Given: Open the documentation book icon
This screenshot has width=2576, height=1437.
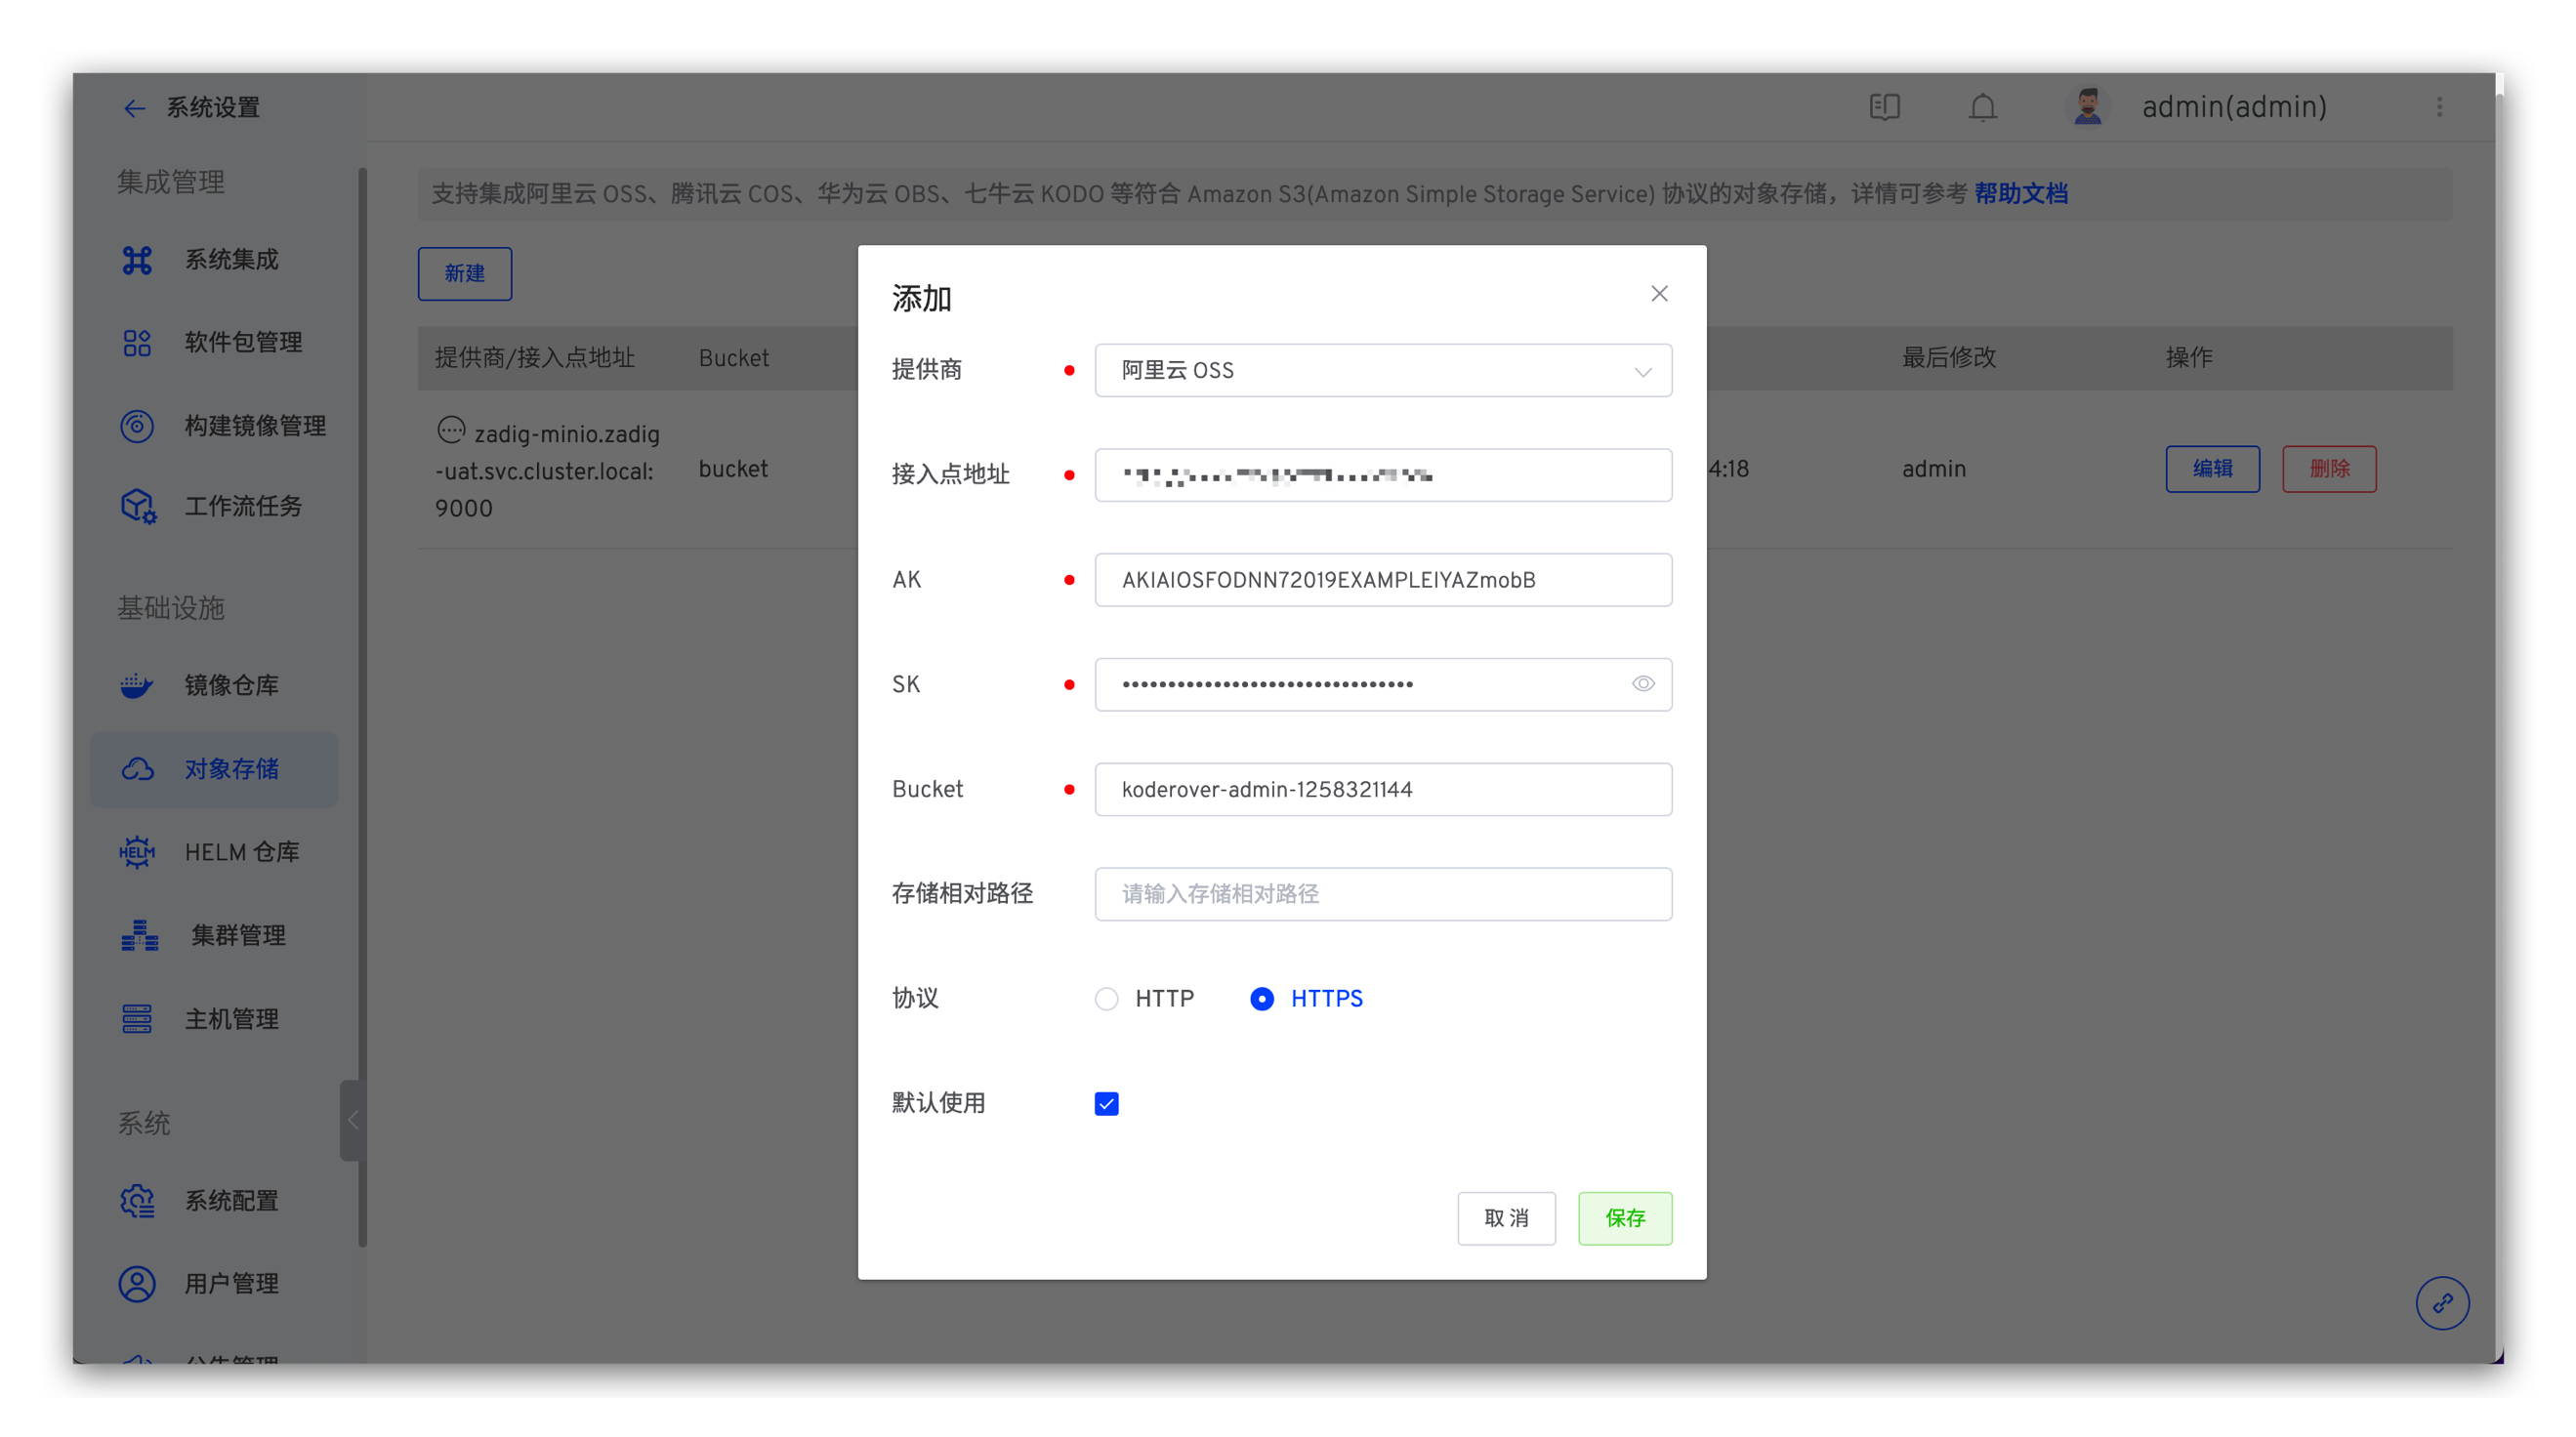Looking at the screenshot, I should click(x=1884, y=107).
